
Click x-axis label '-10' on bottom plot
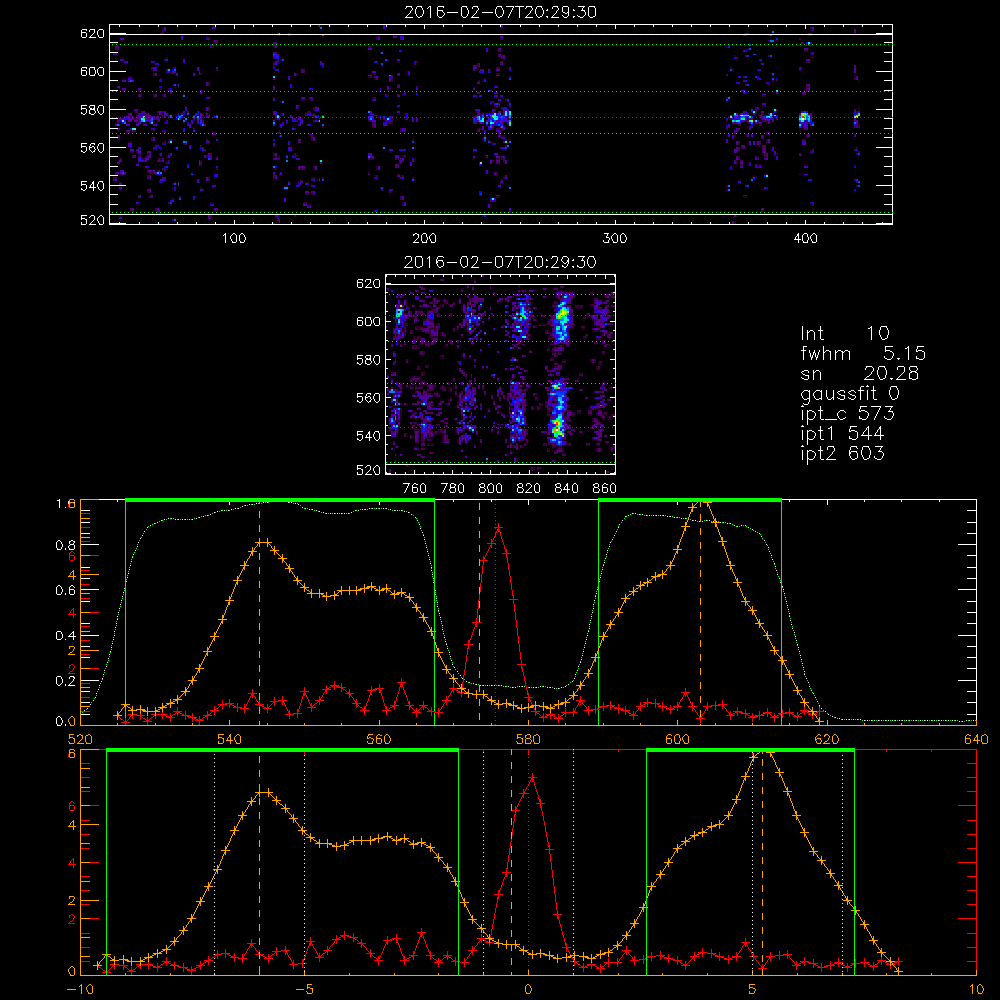click(x=79, y=990)
